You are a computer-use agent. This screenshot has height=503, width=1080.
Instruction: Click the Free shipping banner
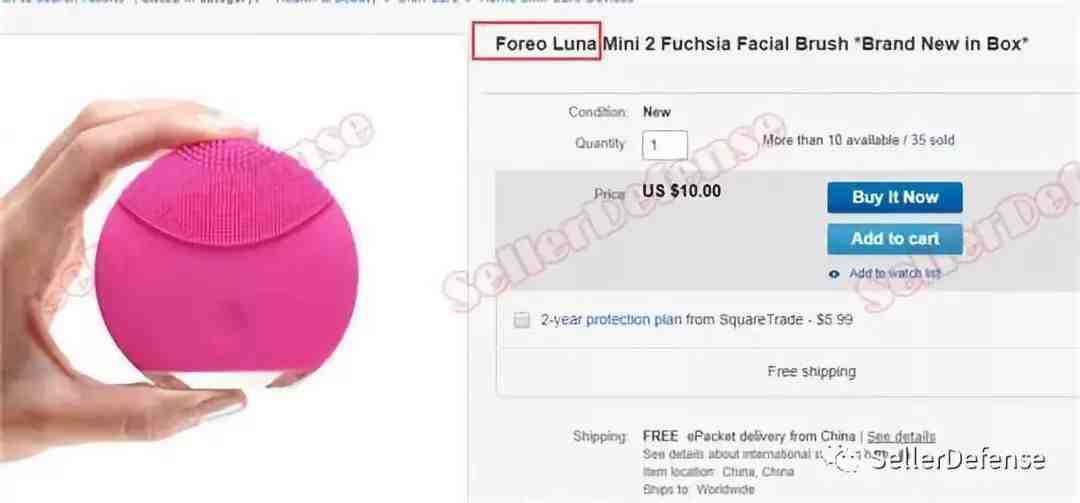[x=811, y=371]
